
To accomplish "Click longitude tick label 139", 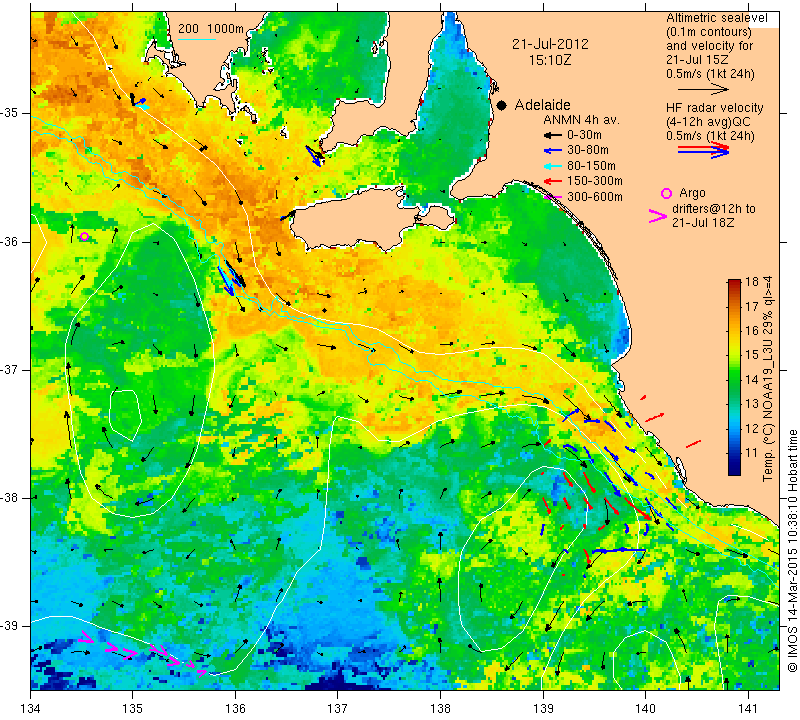I will [x=543, y=709].
